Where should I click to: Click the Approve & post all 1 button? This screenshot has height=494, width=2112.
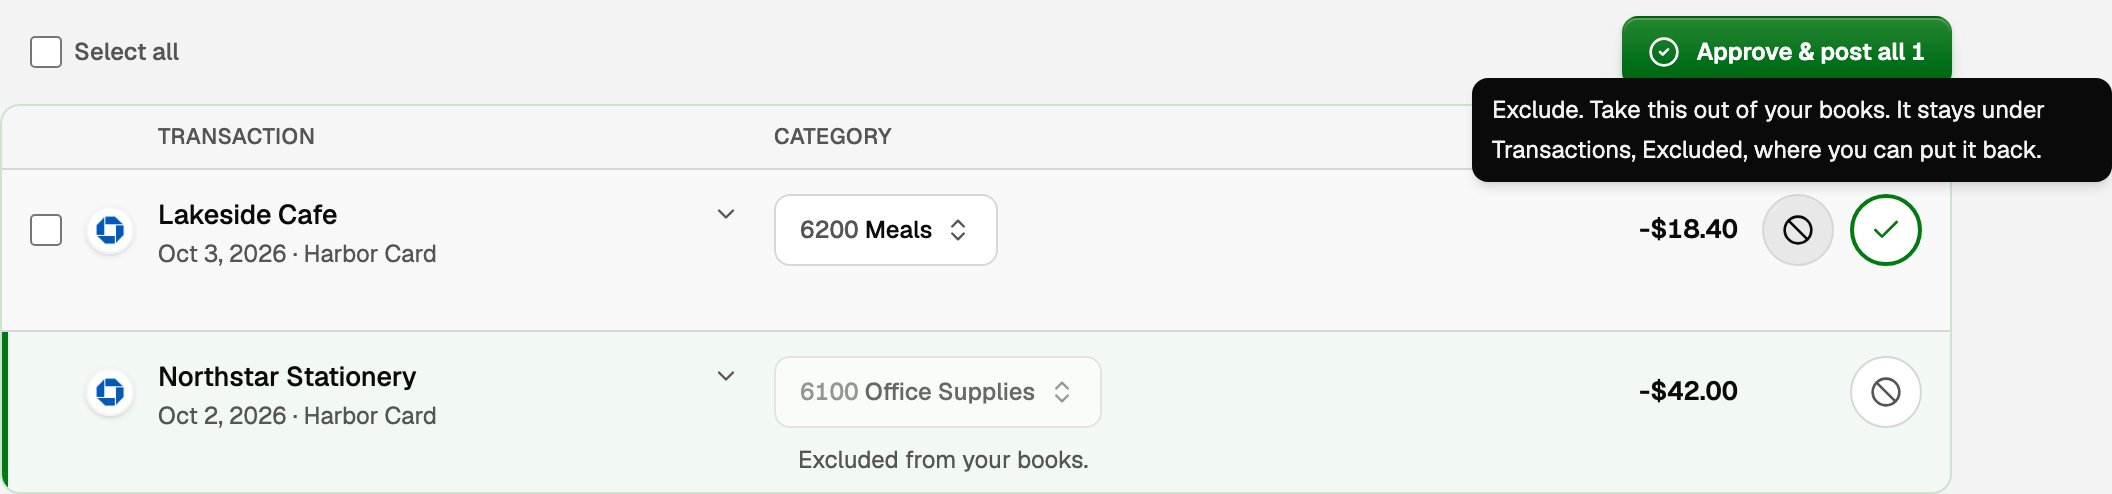[x=1786, y=50]
